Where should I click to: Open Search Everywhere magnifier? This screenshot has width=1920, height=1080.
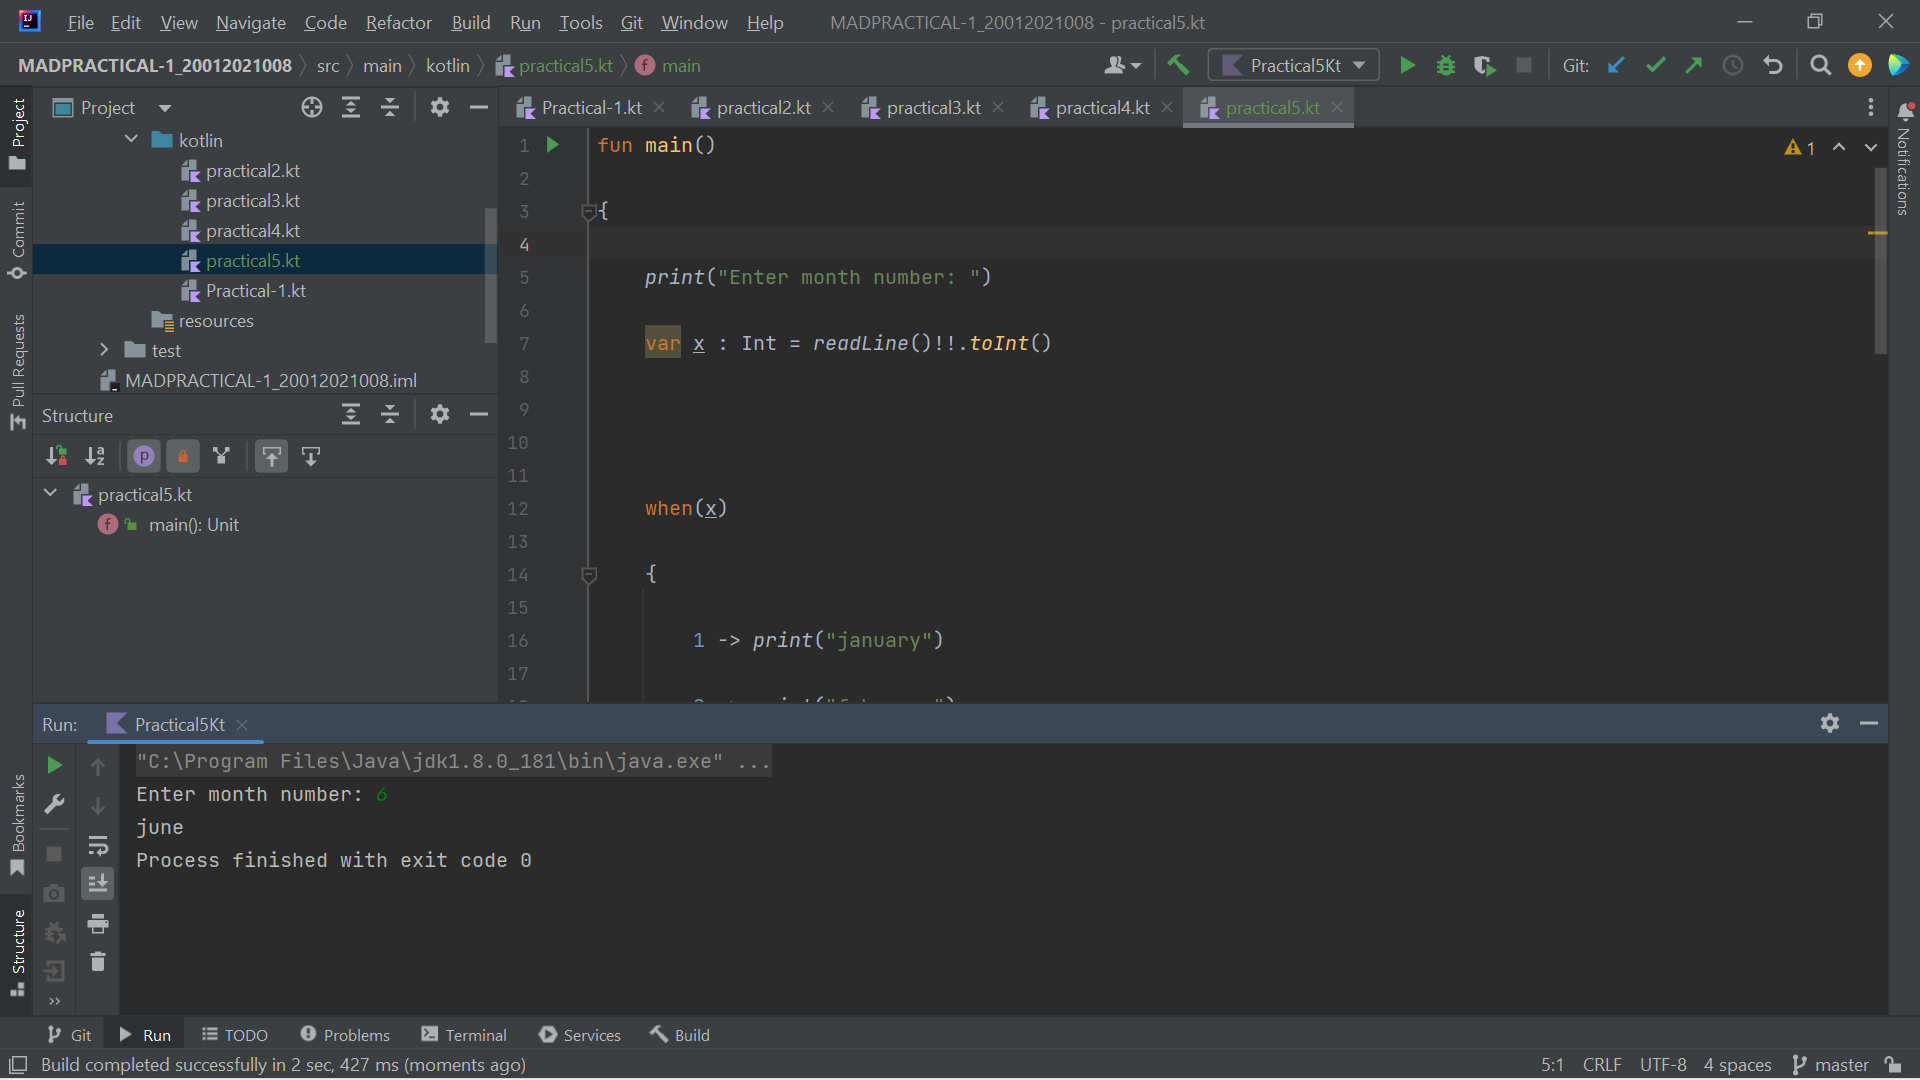1821,65
